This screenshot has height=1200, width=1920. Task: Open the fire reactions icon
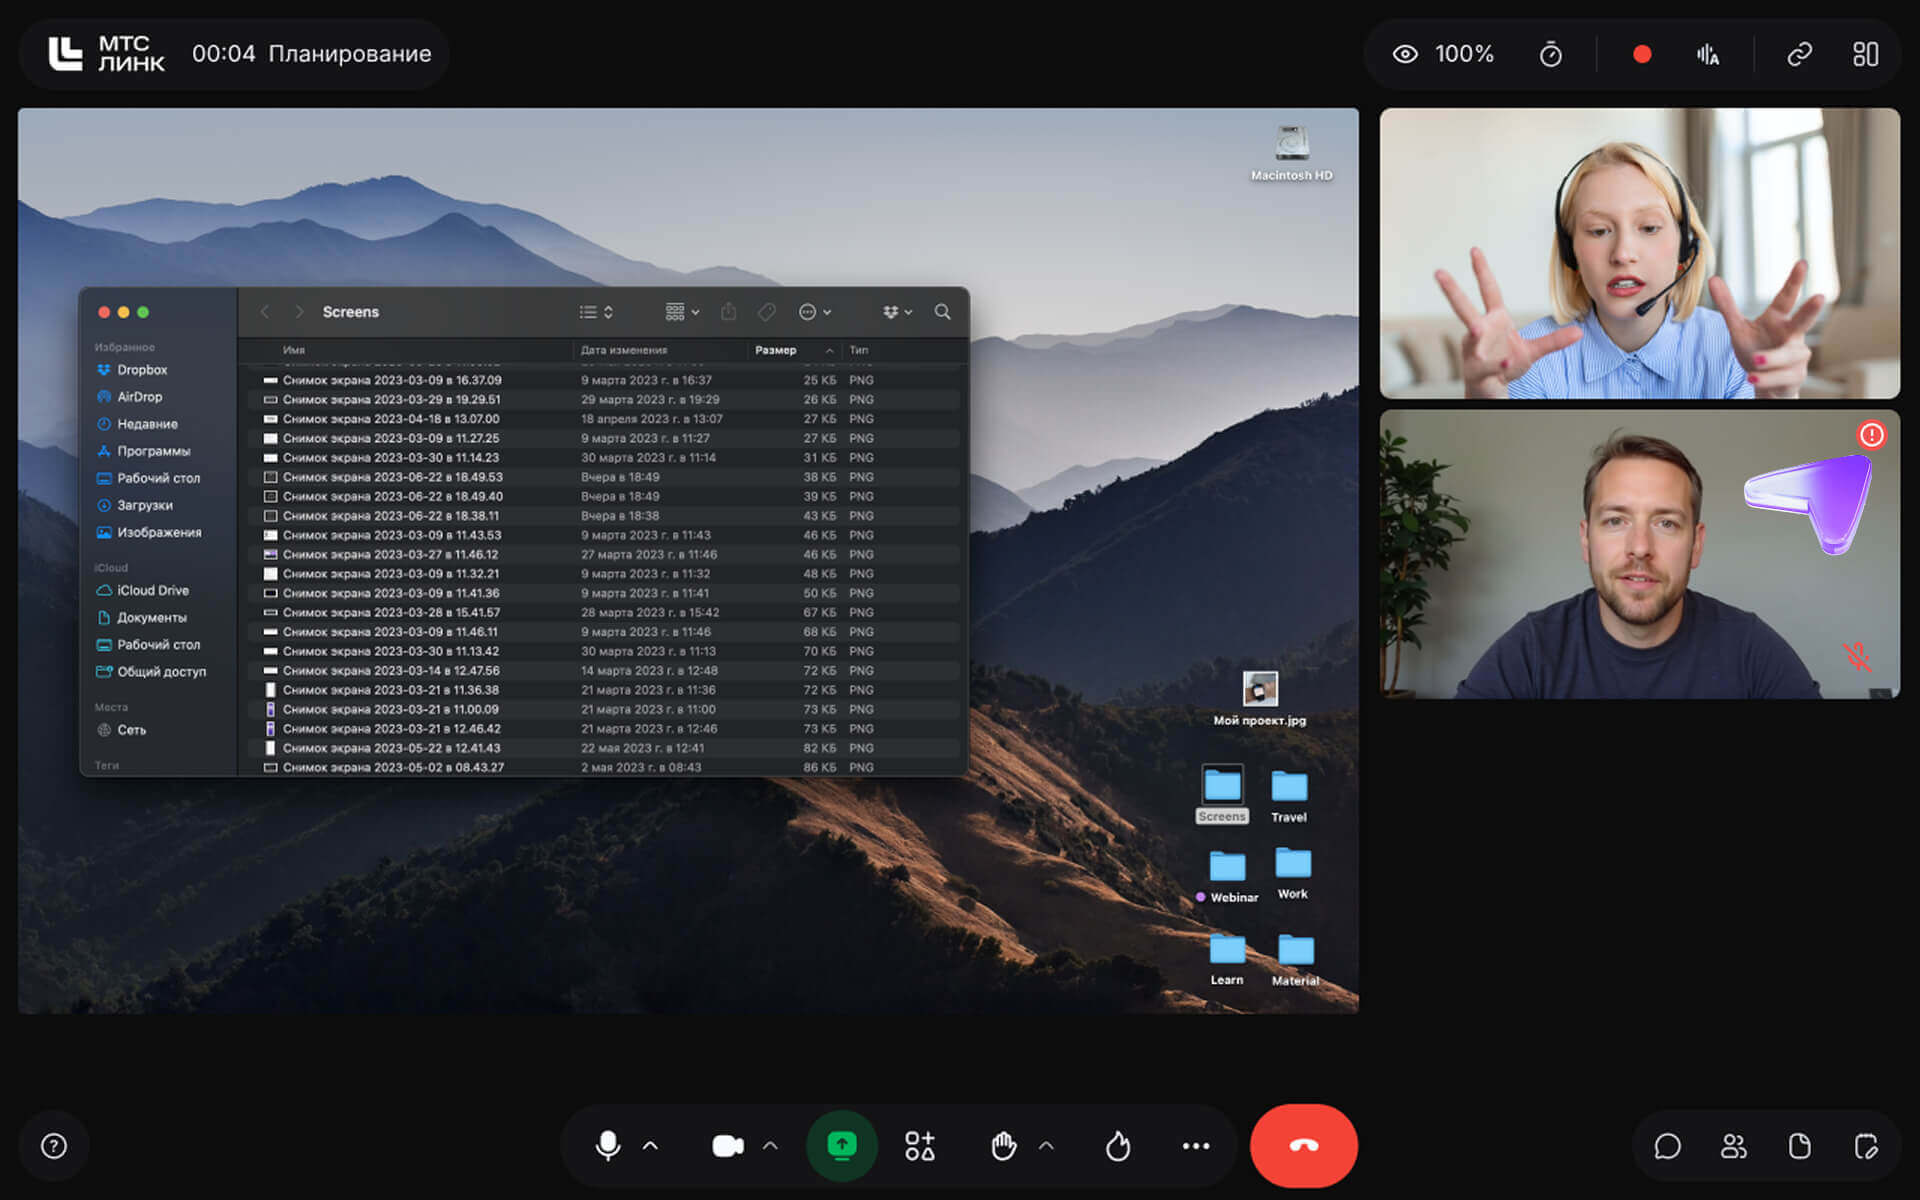pos(1118,1145)
